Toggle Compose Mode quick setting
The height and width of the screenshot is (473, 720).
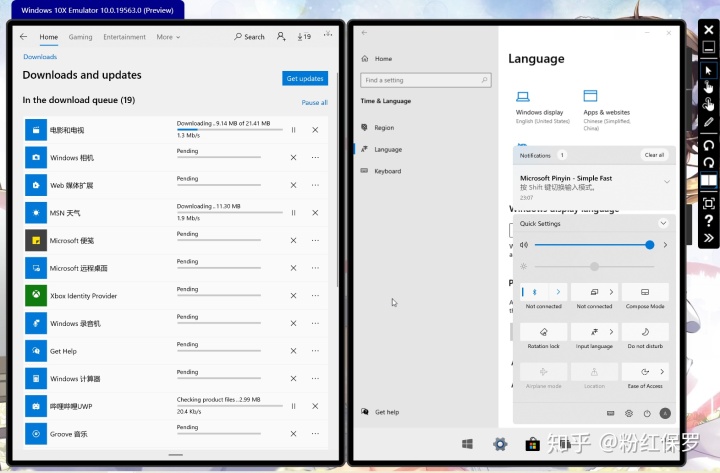pyautogui.click(x=645, y=292)
